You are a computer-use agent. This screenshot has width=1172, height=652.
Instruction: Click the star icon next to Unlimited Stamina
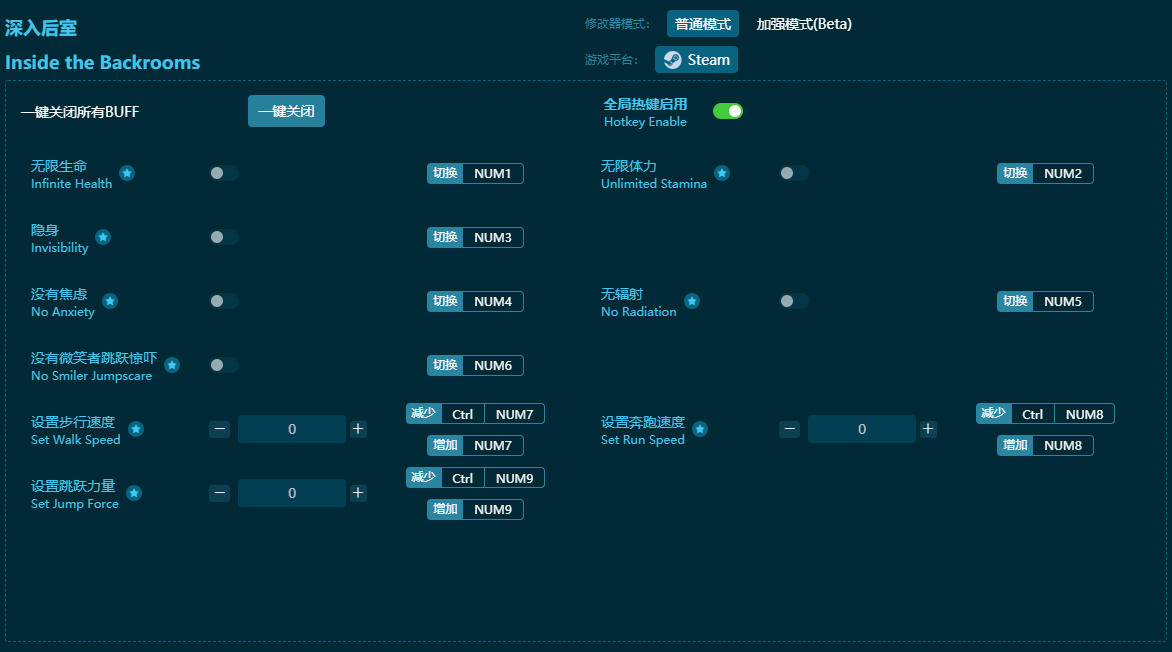click(x=722, y=173)
